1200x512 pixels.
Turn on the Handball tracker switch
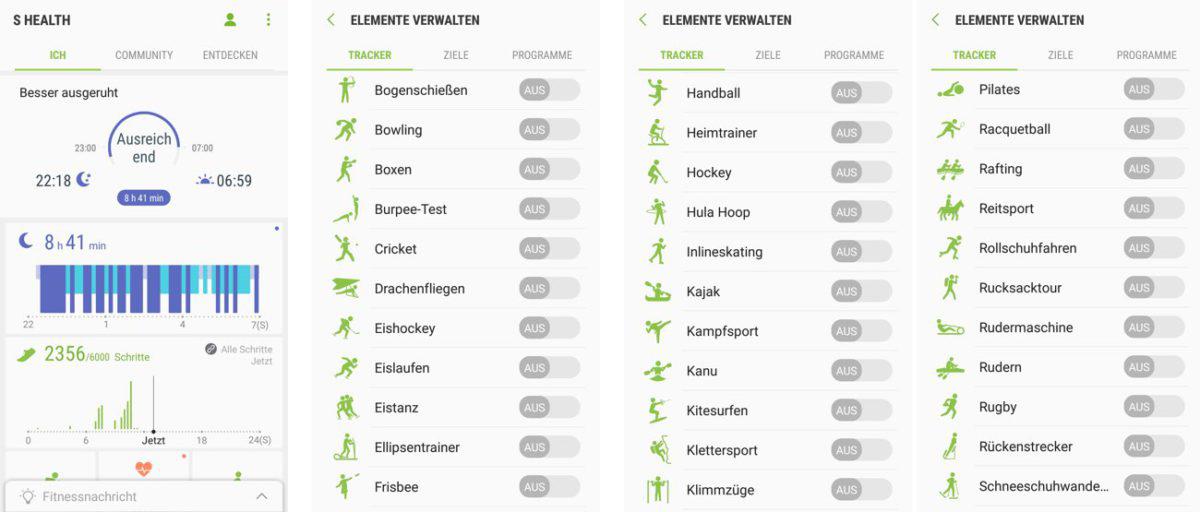coord(861,93)
